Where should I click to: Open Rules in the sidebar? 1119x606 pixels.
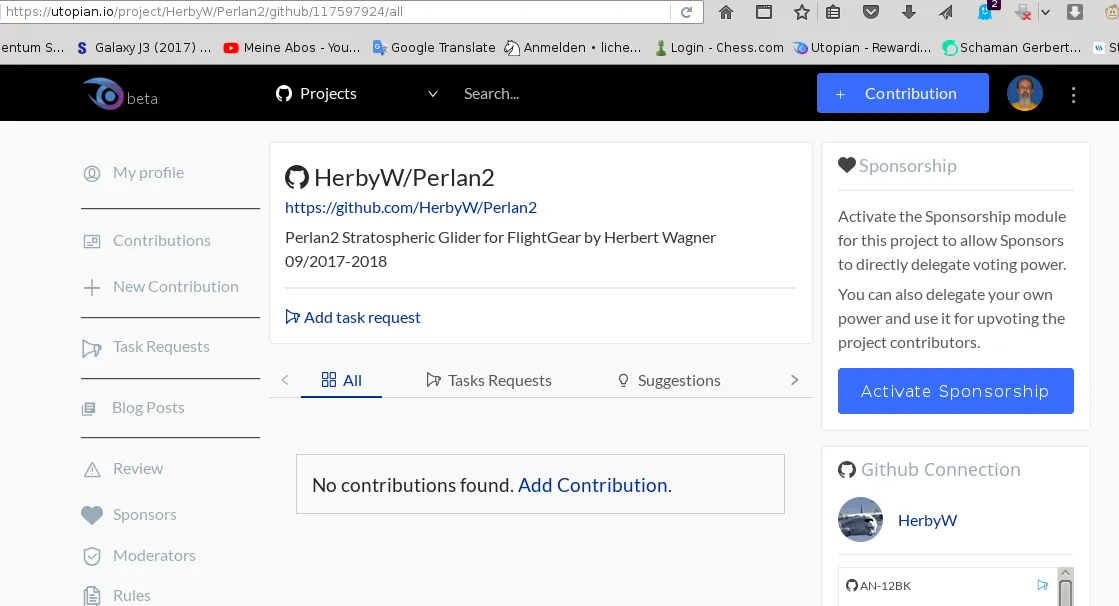click(116, 596)
